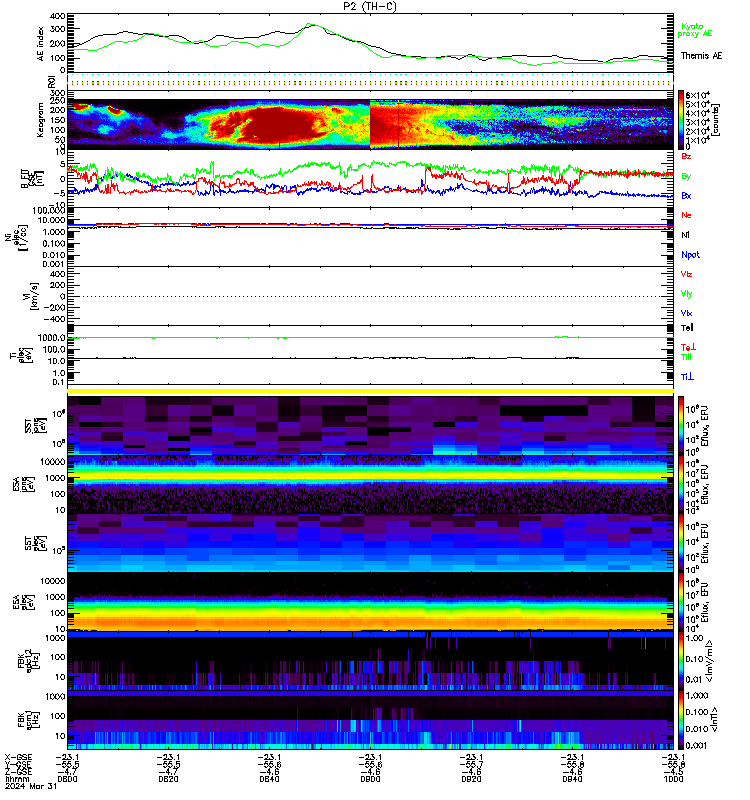This screenshot has height=800, width=750.
Task: Click the Keogram counts color bar
Action: [681, 120]
